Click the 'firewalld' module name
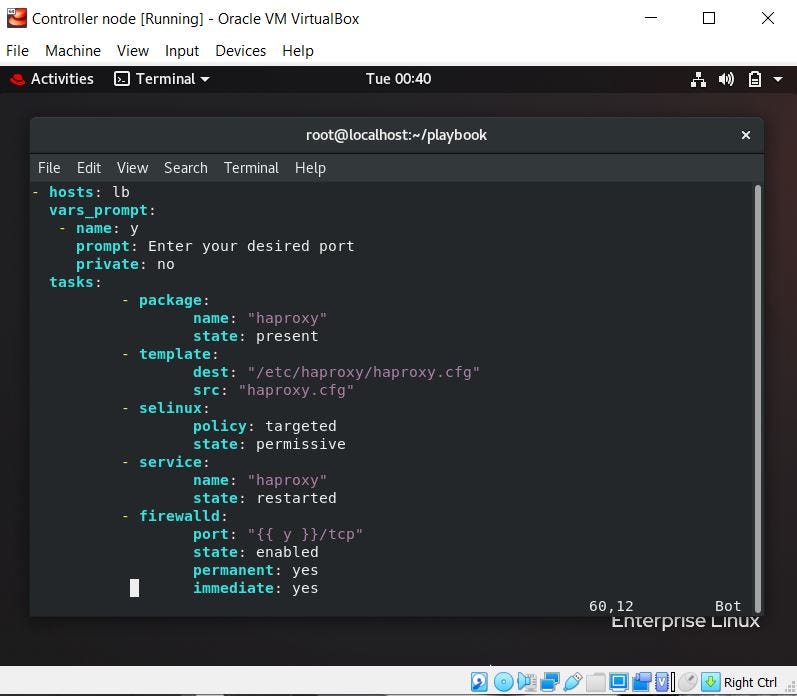The width and height of the screenshot is (797, 696). point(179,517)
